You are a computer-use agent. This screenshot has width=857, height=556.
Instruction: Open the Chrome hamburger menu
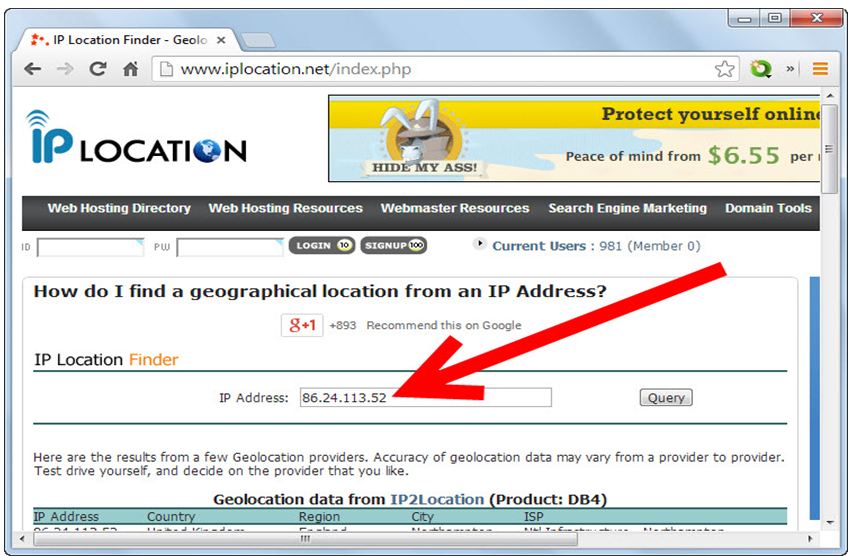(820, 69)
